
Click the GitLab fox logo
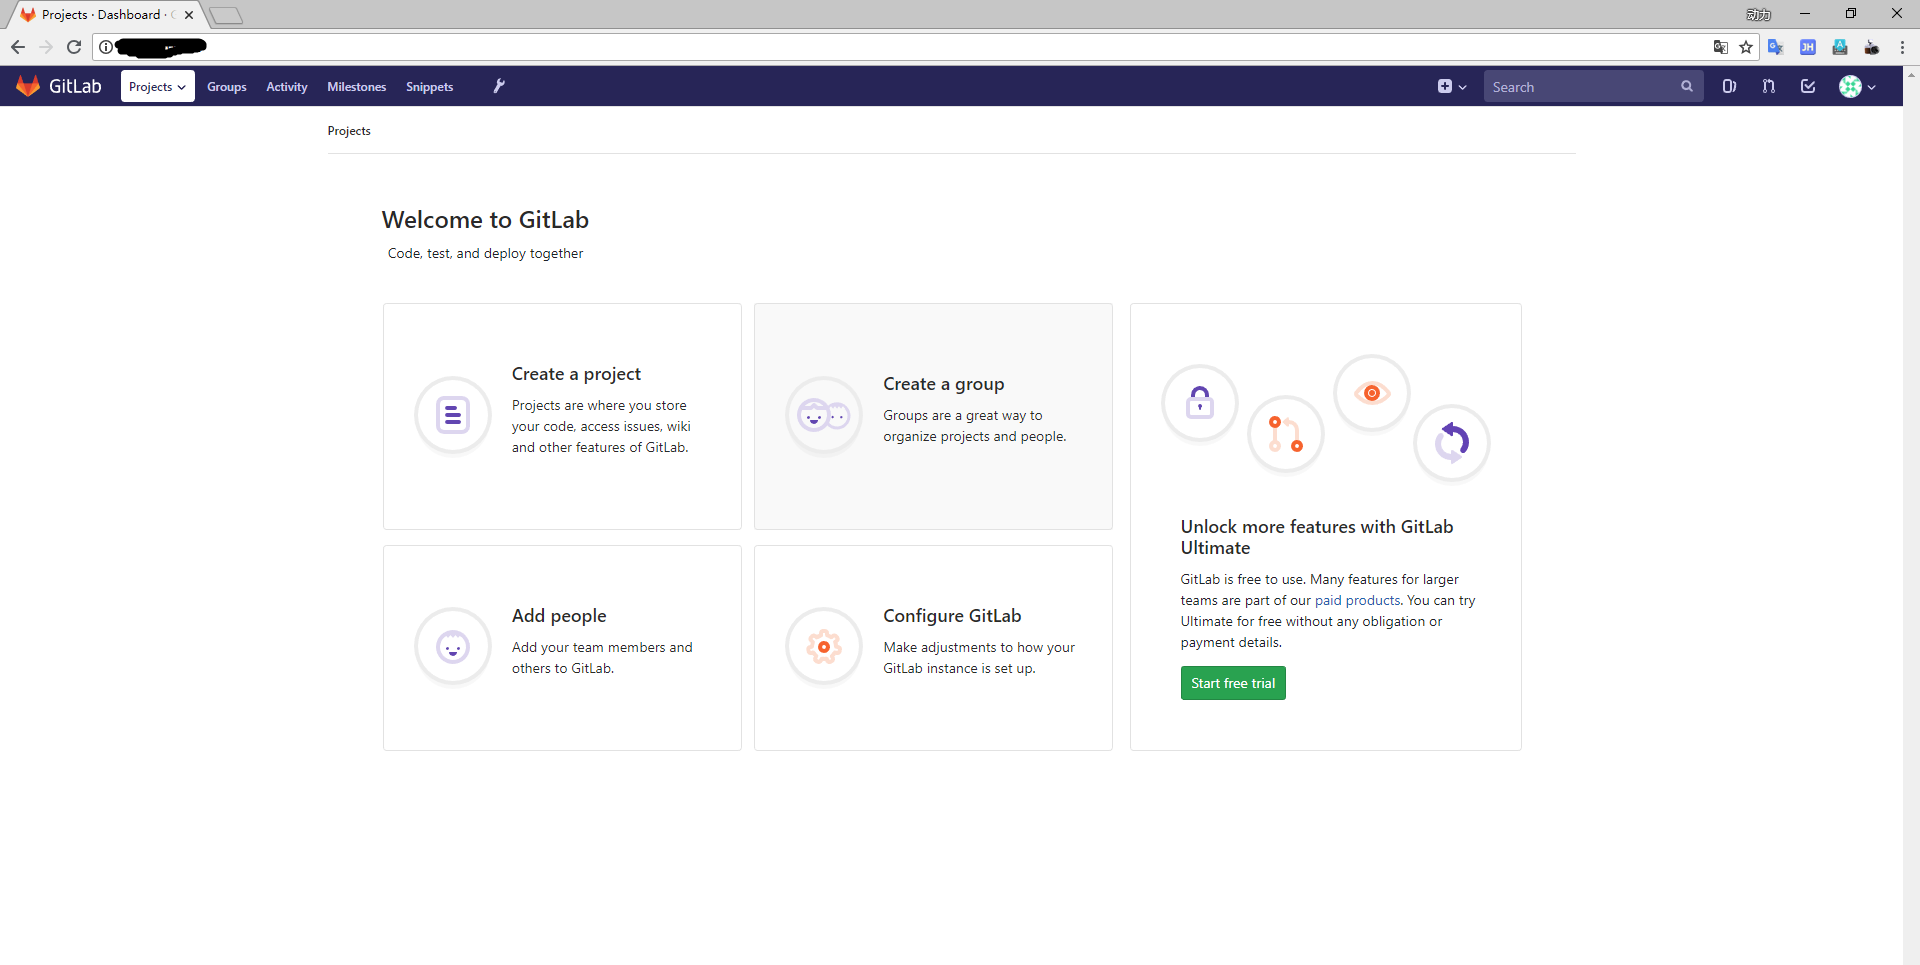28,86
